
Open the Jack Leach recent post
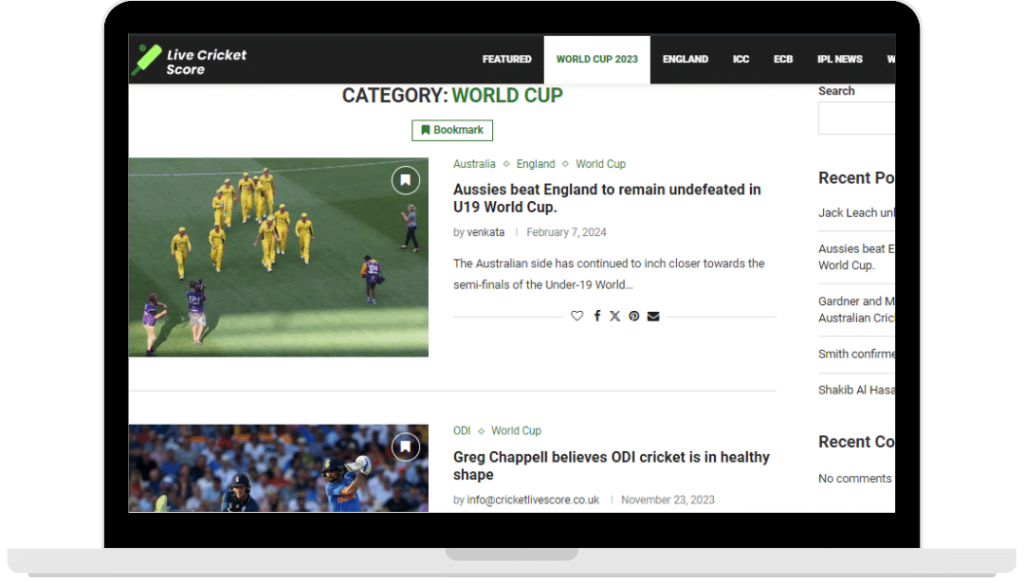coord(855,213)
